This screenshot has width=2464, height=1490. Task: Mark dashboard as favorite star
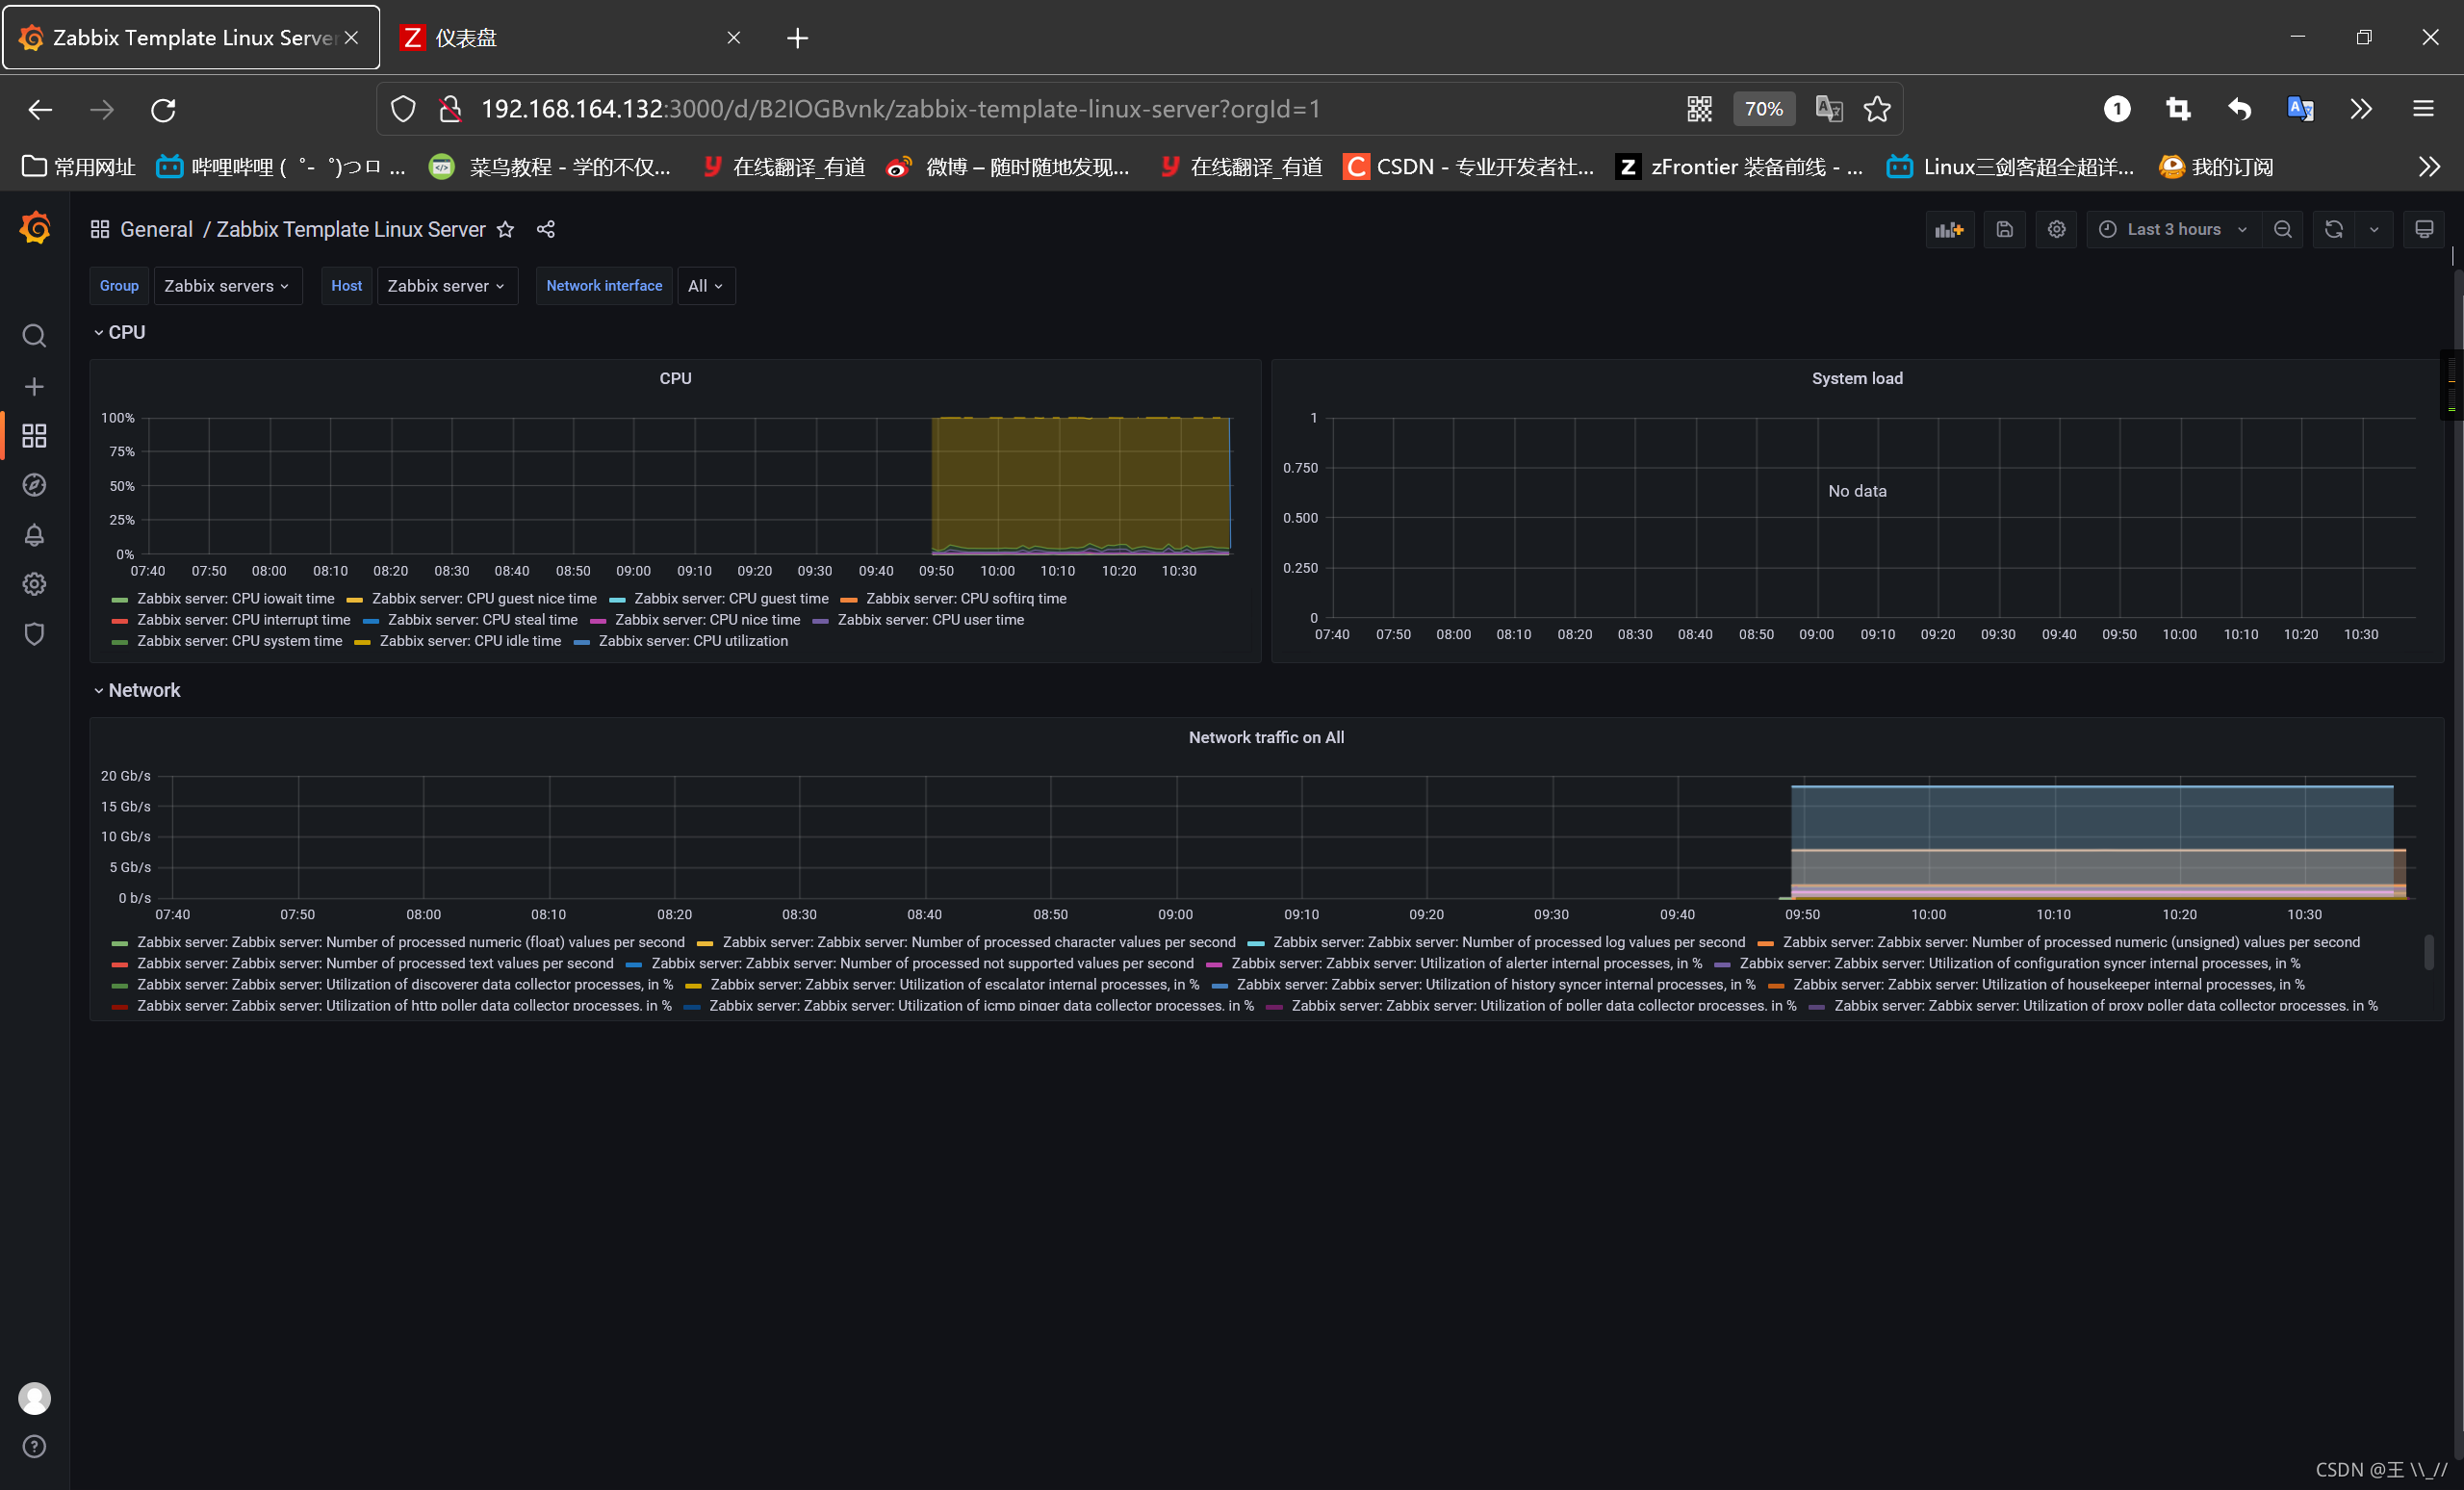pyautogui.click(x=506, y=229)
